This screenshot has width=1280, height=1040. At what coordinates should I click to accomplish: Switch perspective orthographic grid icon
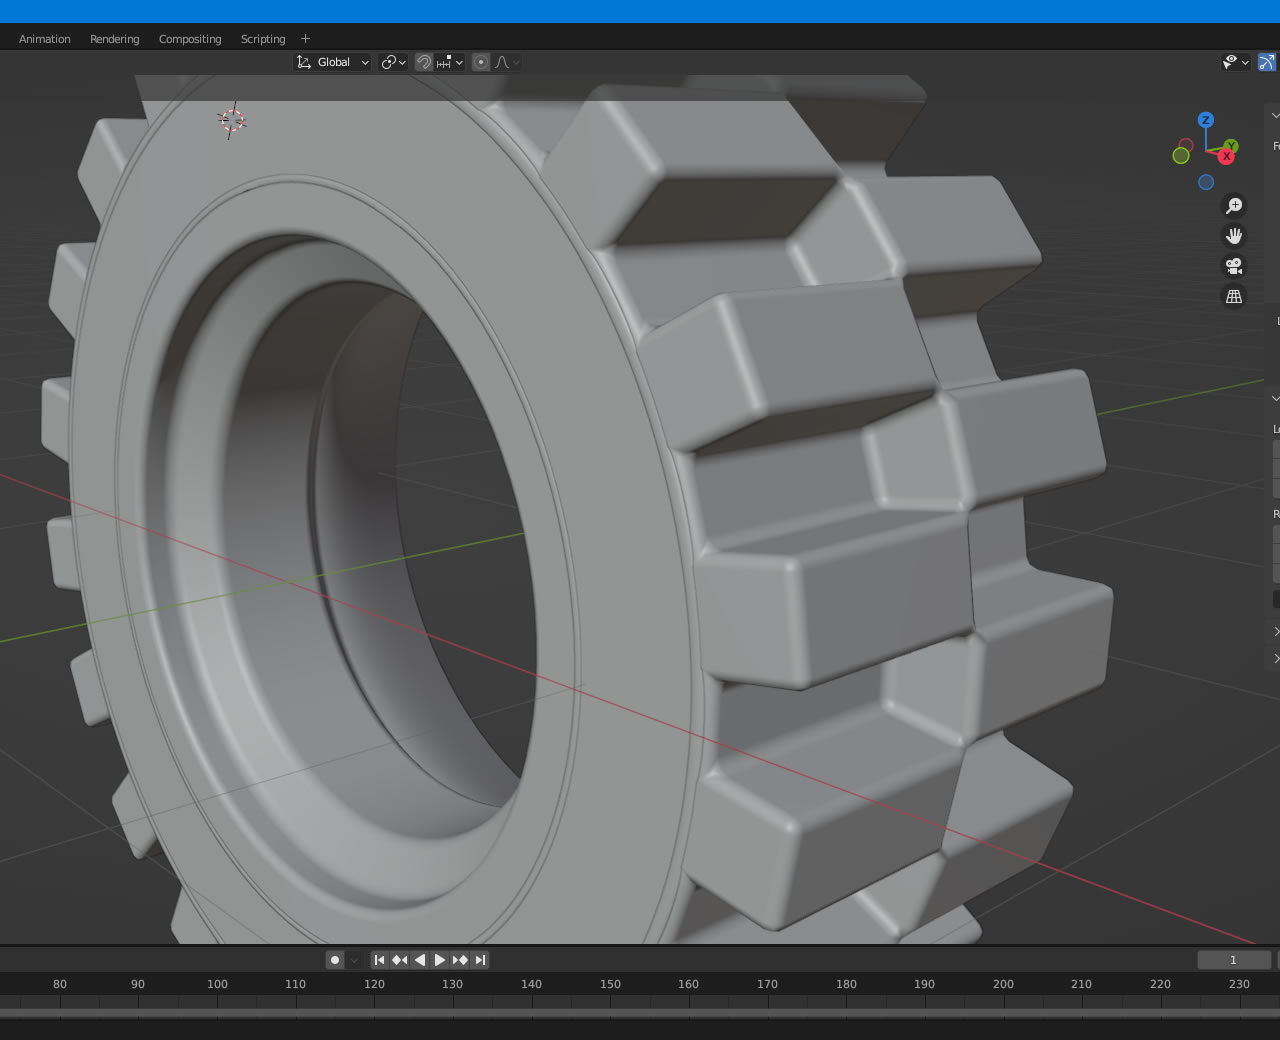coord(1234,296)
